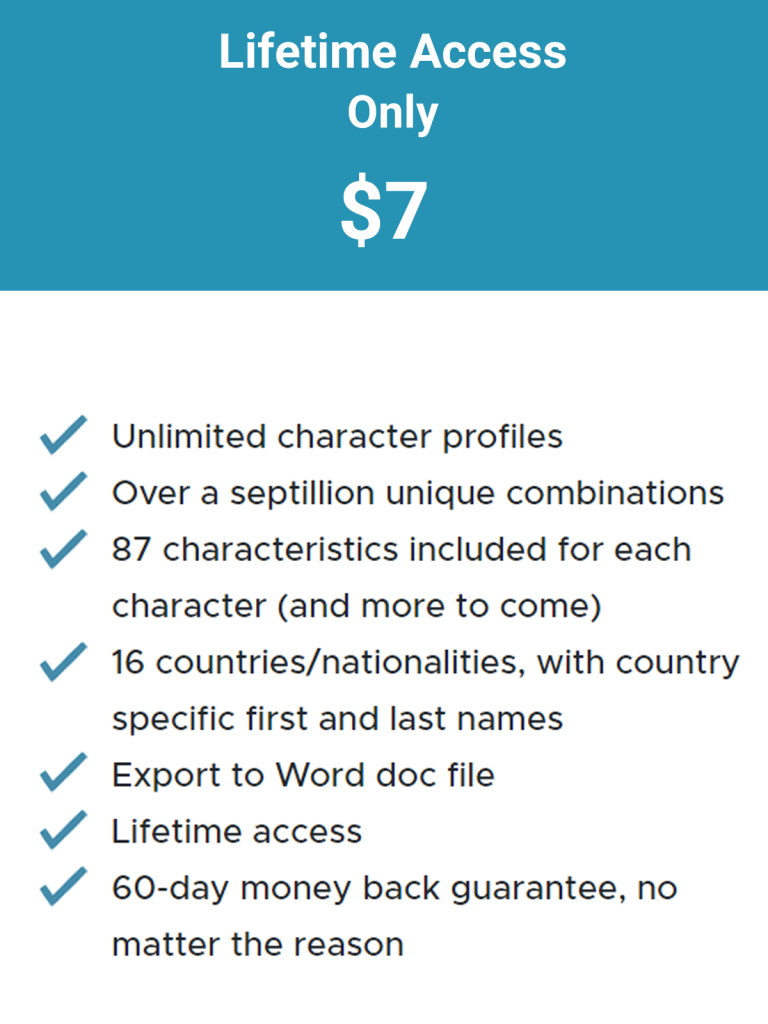Click 87 characteristics included for each text
Viewport: 768px width, 1024px height.
[402, 549]
